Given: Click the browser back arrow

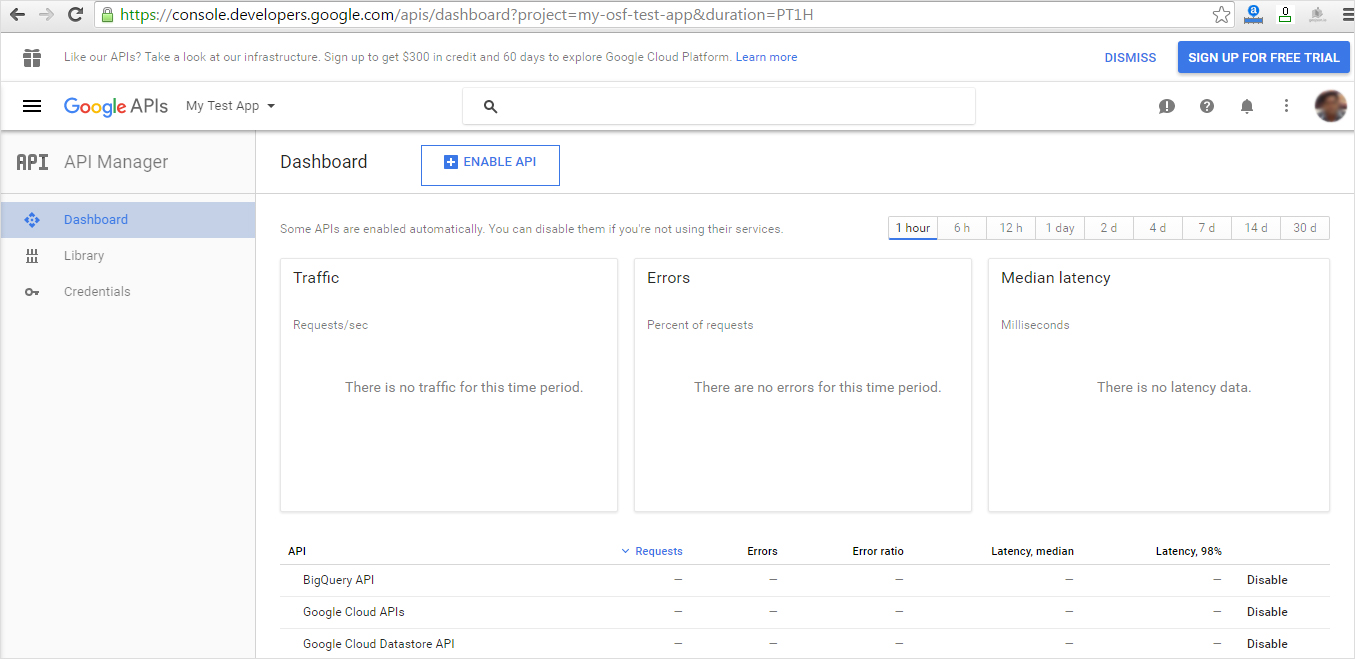Looking at the screenshot, I should point(17,15).
